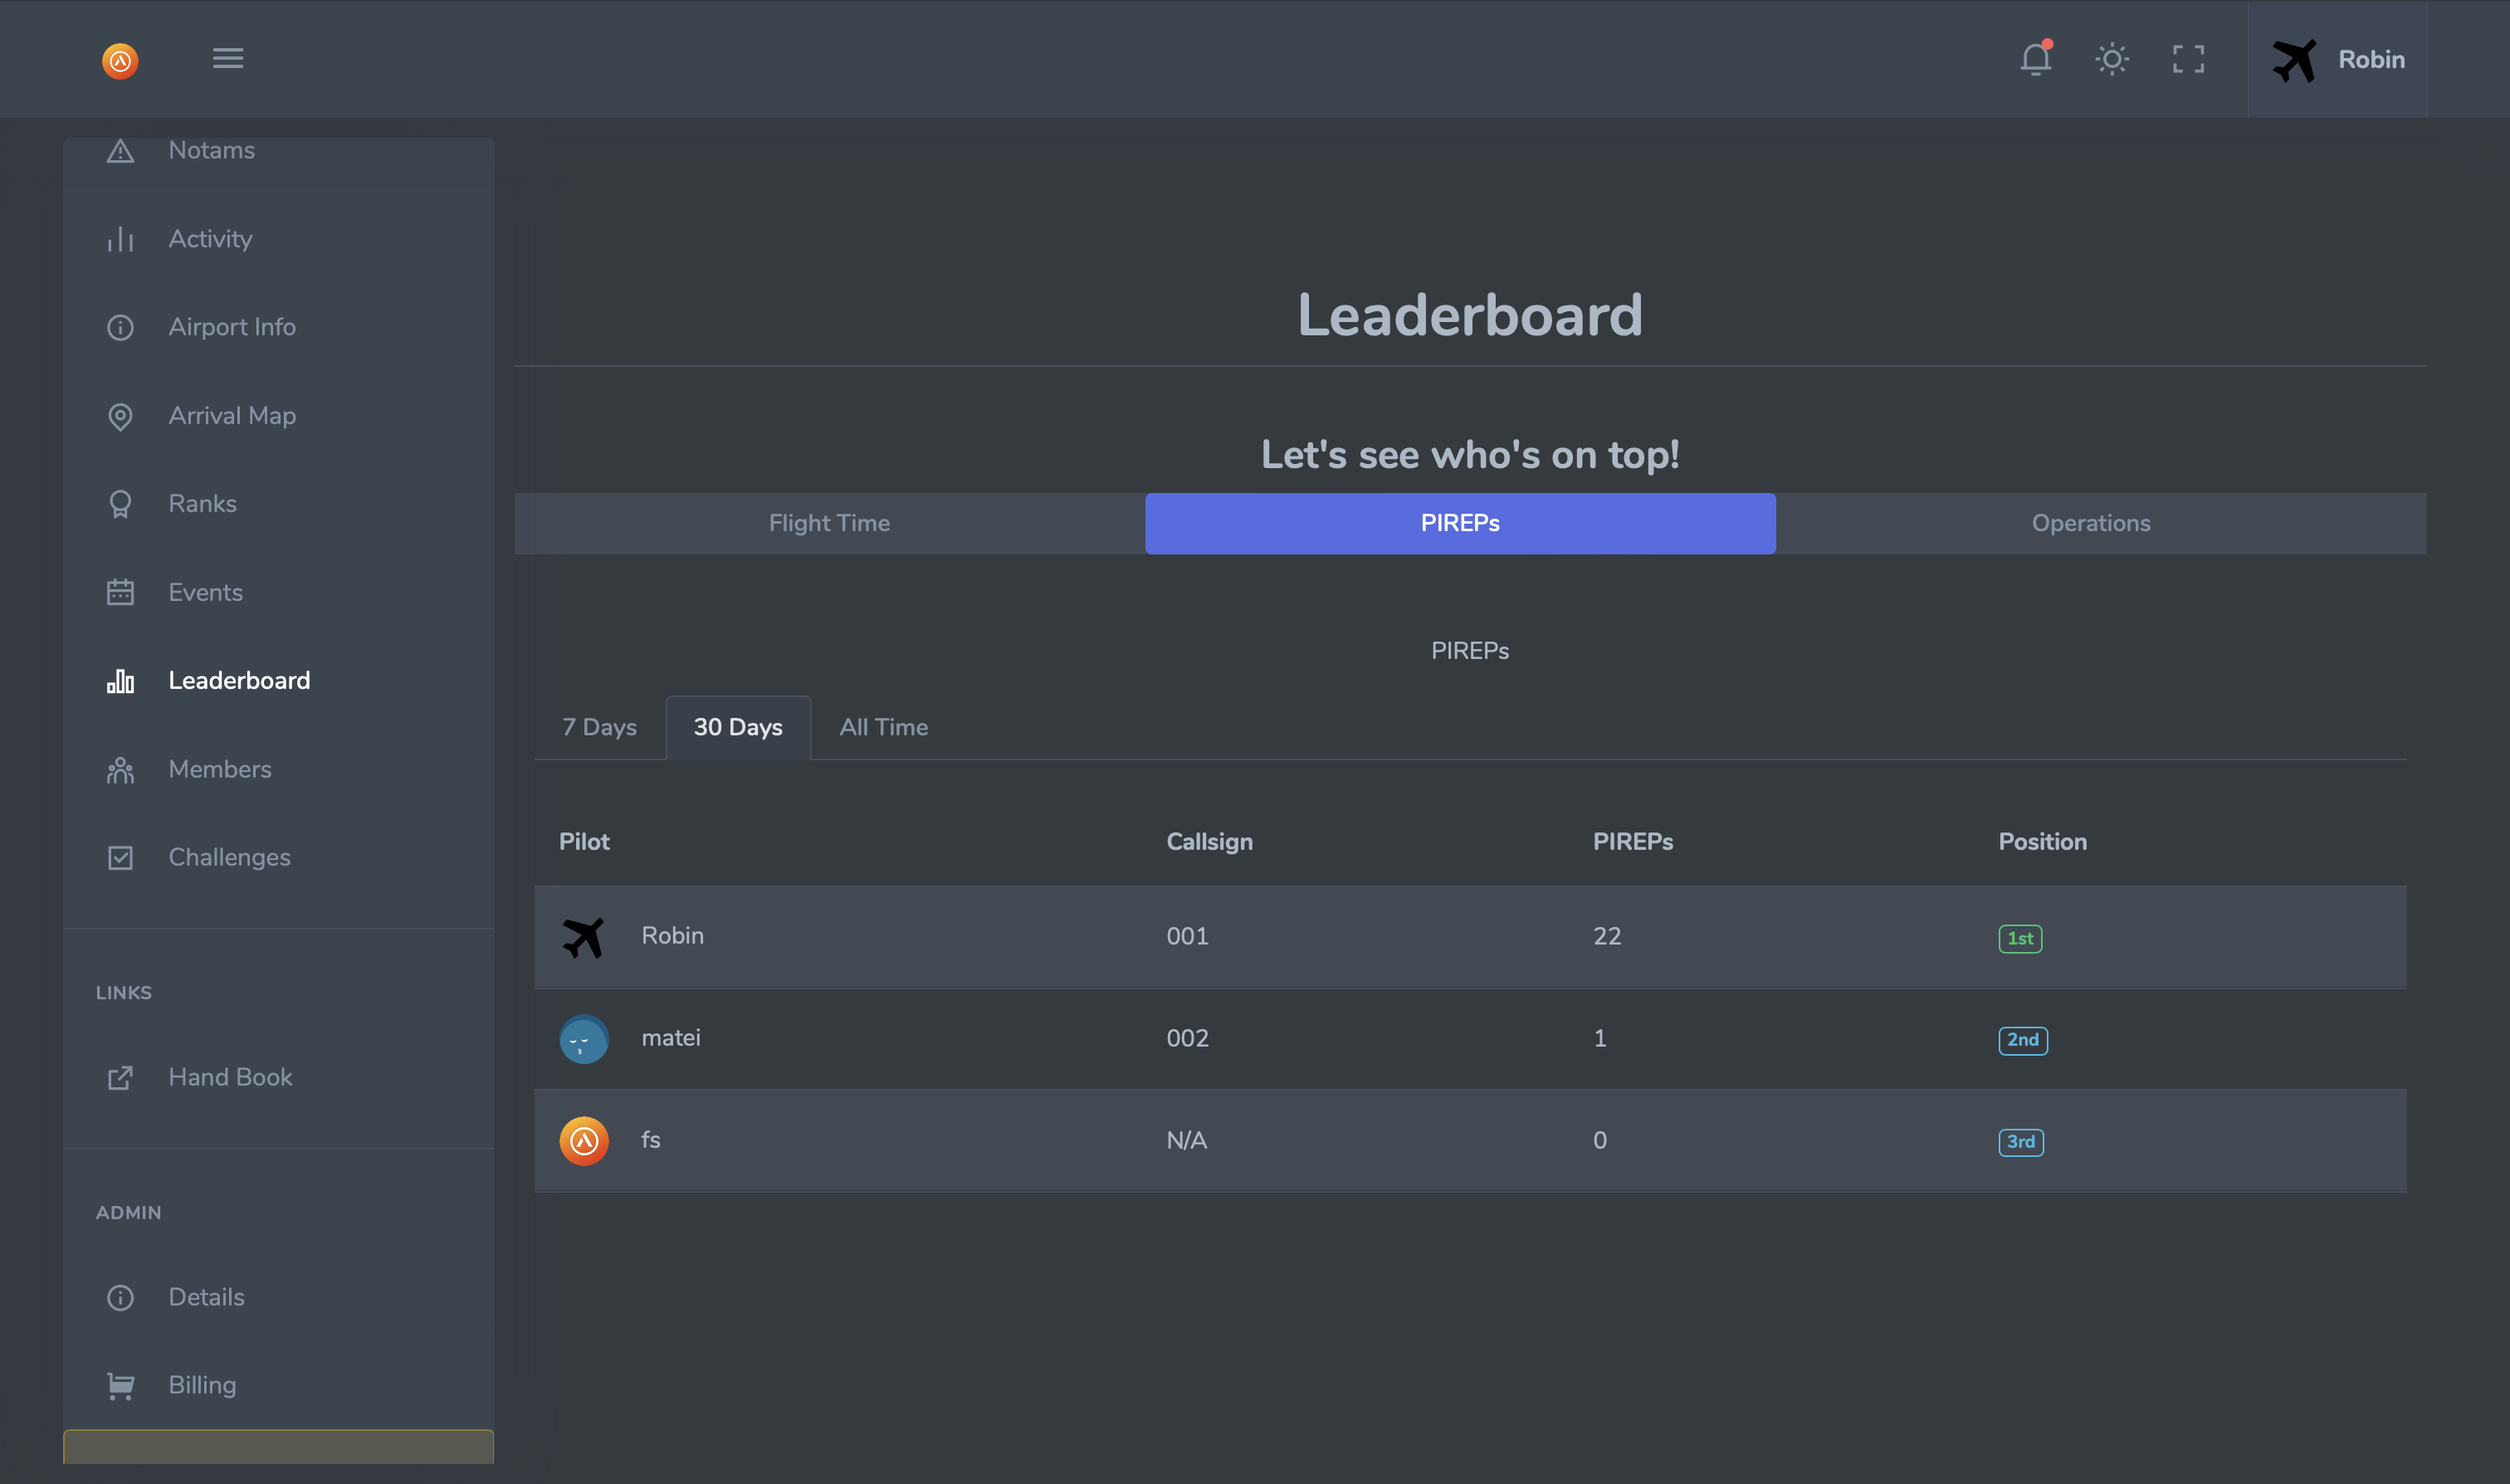Click the Challenges sidebar icon
The width and height of the screenshot is (2510, 1484).
tap(120, 857)
